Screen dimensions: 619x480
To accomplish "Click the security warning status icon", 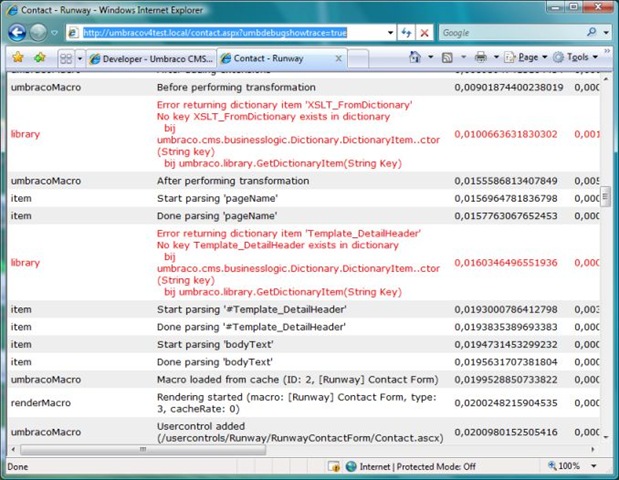I will [x=334, y=467].
